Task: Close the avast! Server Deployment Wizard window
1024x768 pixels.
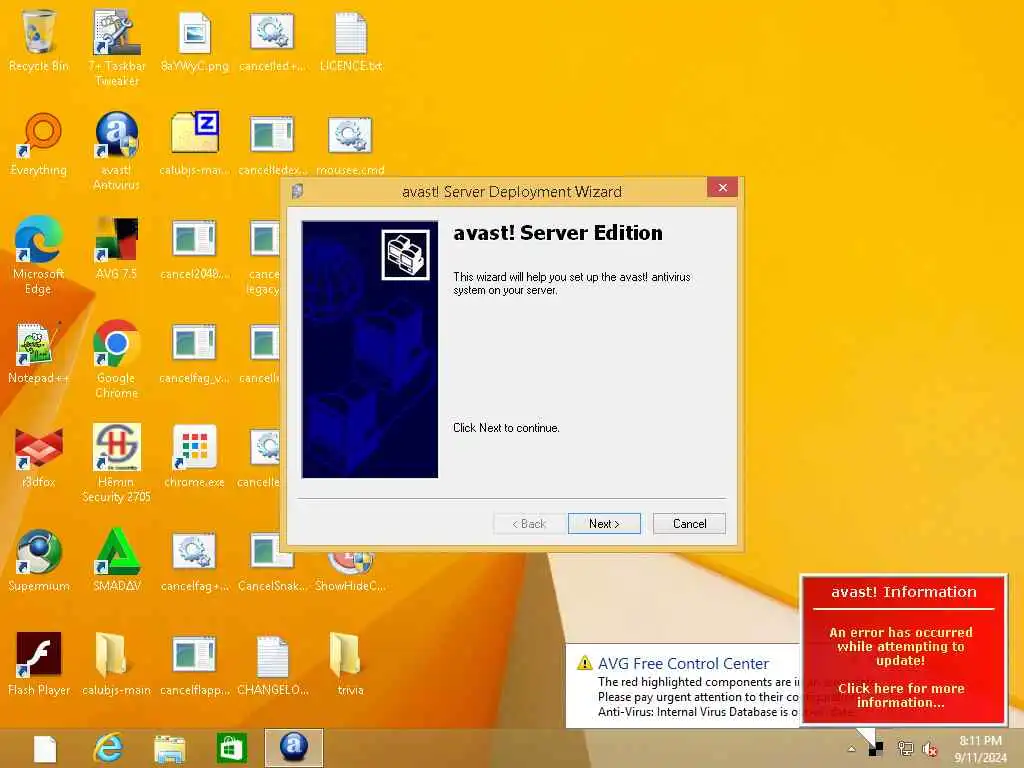Action: tap(722, 188)
